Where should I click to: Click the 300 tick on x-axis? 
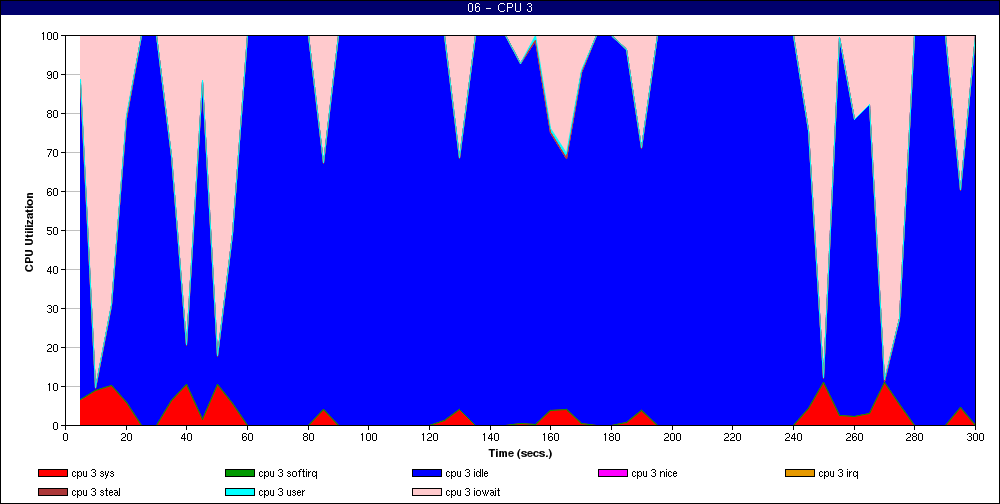[x=975, y=437]
